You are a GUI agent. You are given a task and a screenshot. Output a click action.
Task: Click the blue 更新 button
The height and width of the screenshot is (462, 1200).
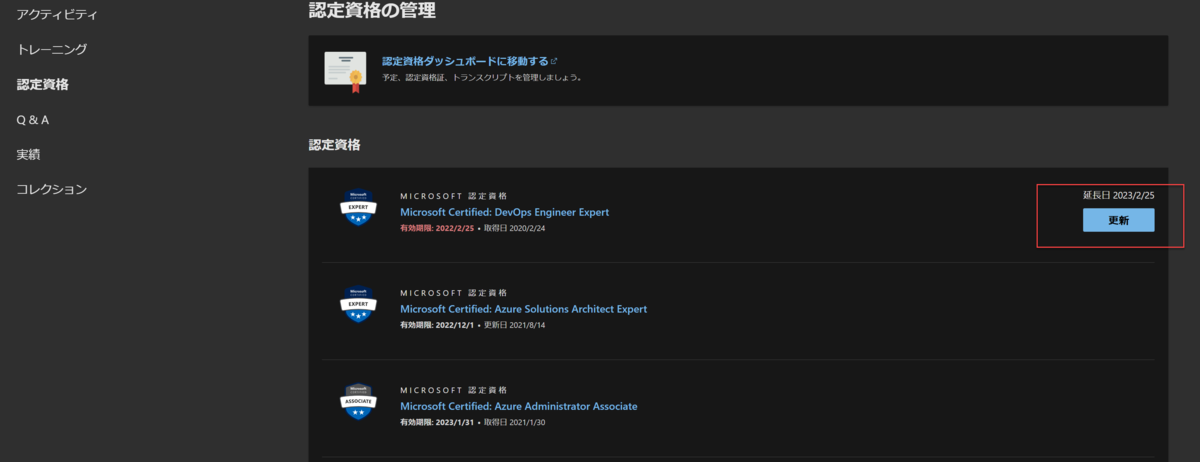[1118, 220]
